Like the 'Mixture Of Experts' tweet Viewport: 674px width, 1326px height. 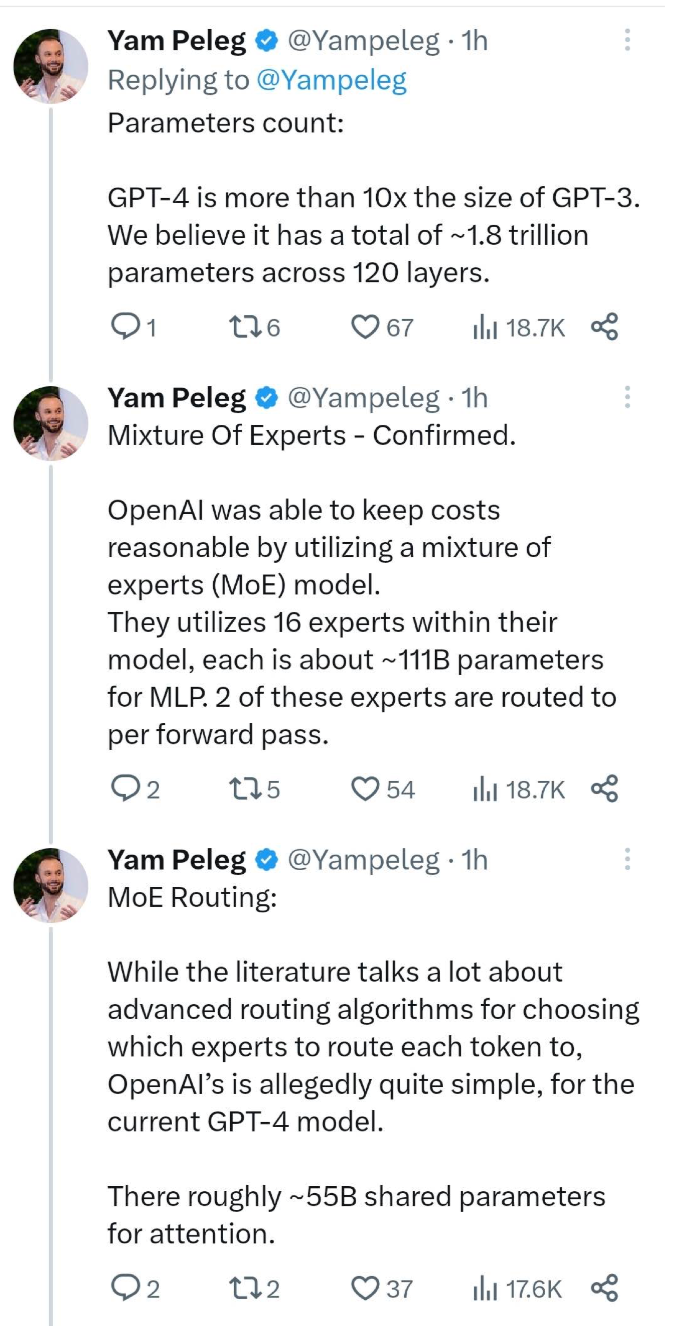pyautogui.click(x=383, y=789)
